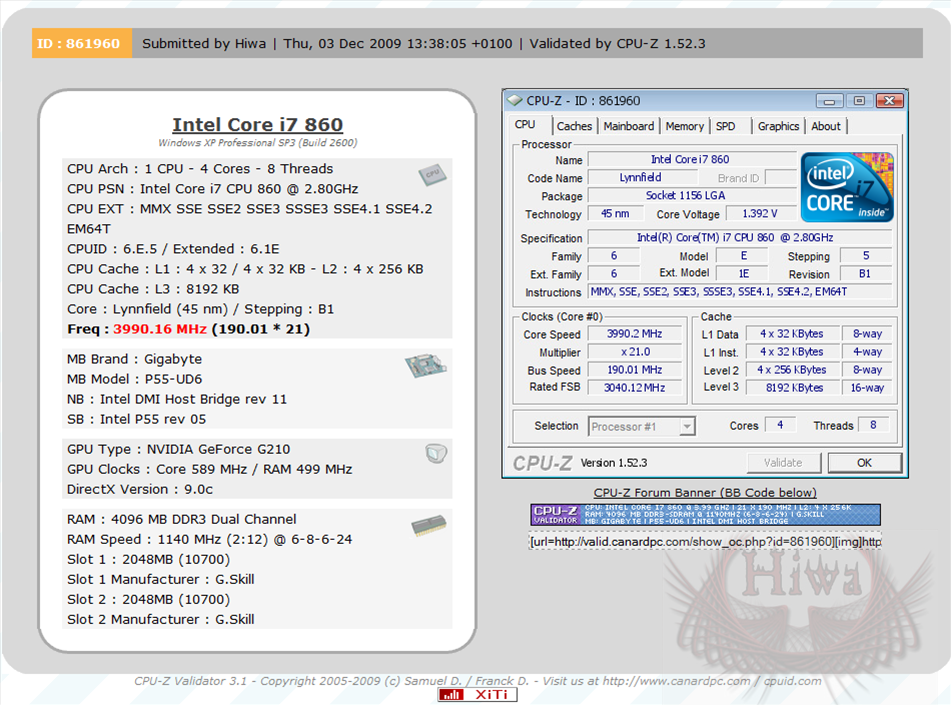Click the Core Voltage value 1.392 V
The width and height of the screenshot is (951, 705).
pos(759,214)
